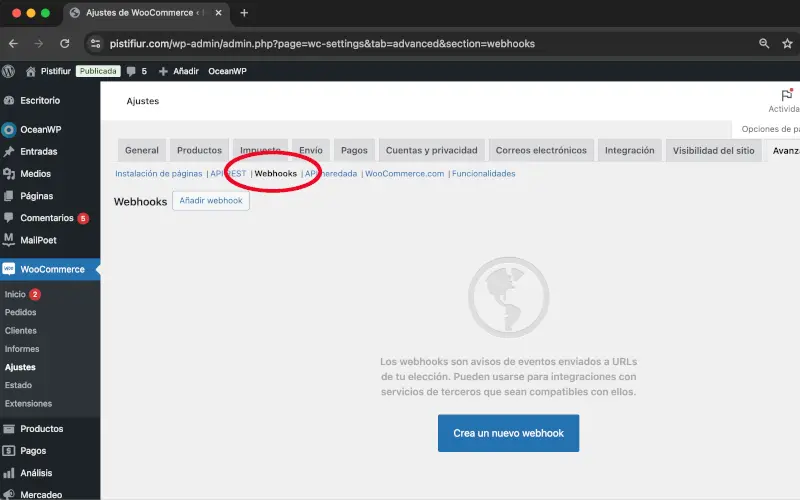Open the Pedidos submenu item
This screenshot has width=800, height=500.
point(20,312)
